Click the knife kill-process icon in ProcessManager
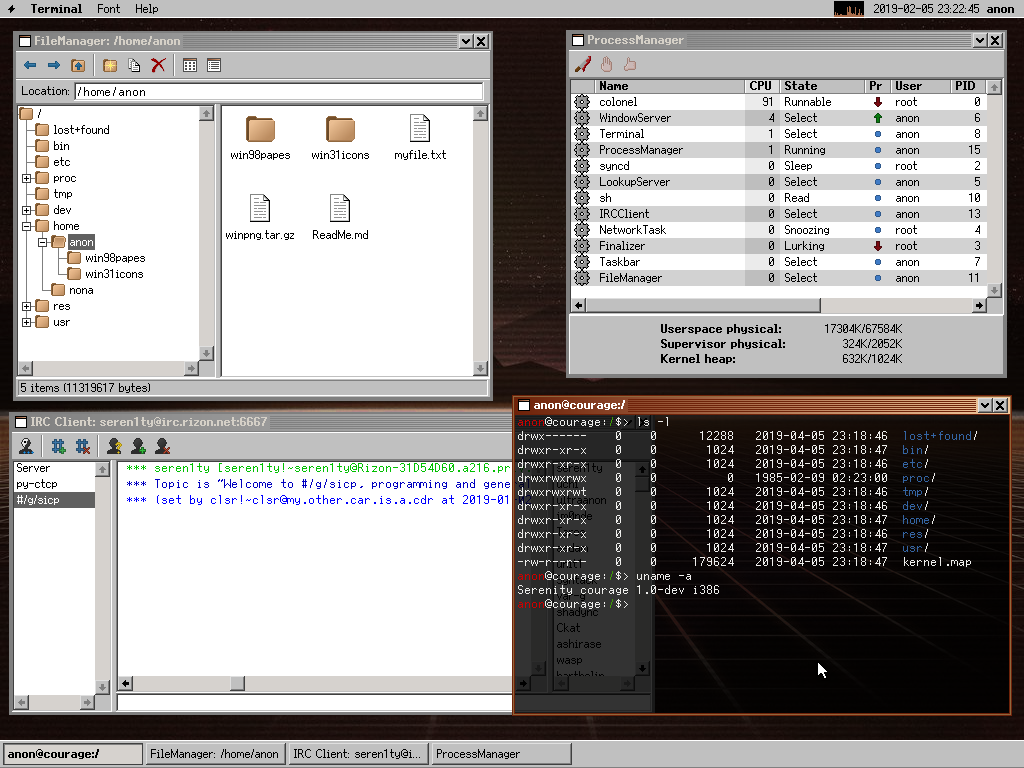This screenshot has width=1024, height=768. coord(582,65)
